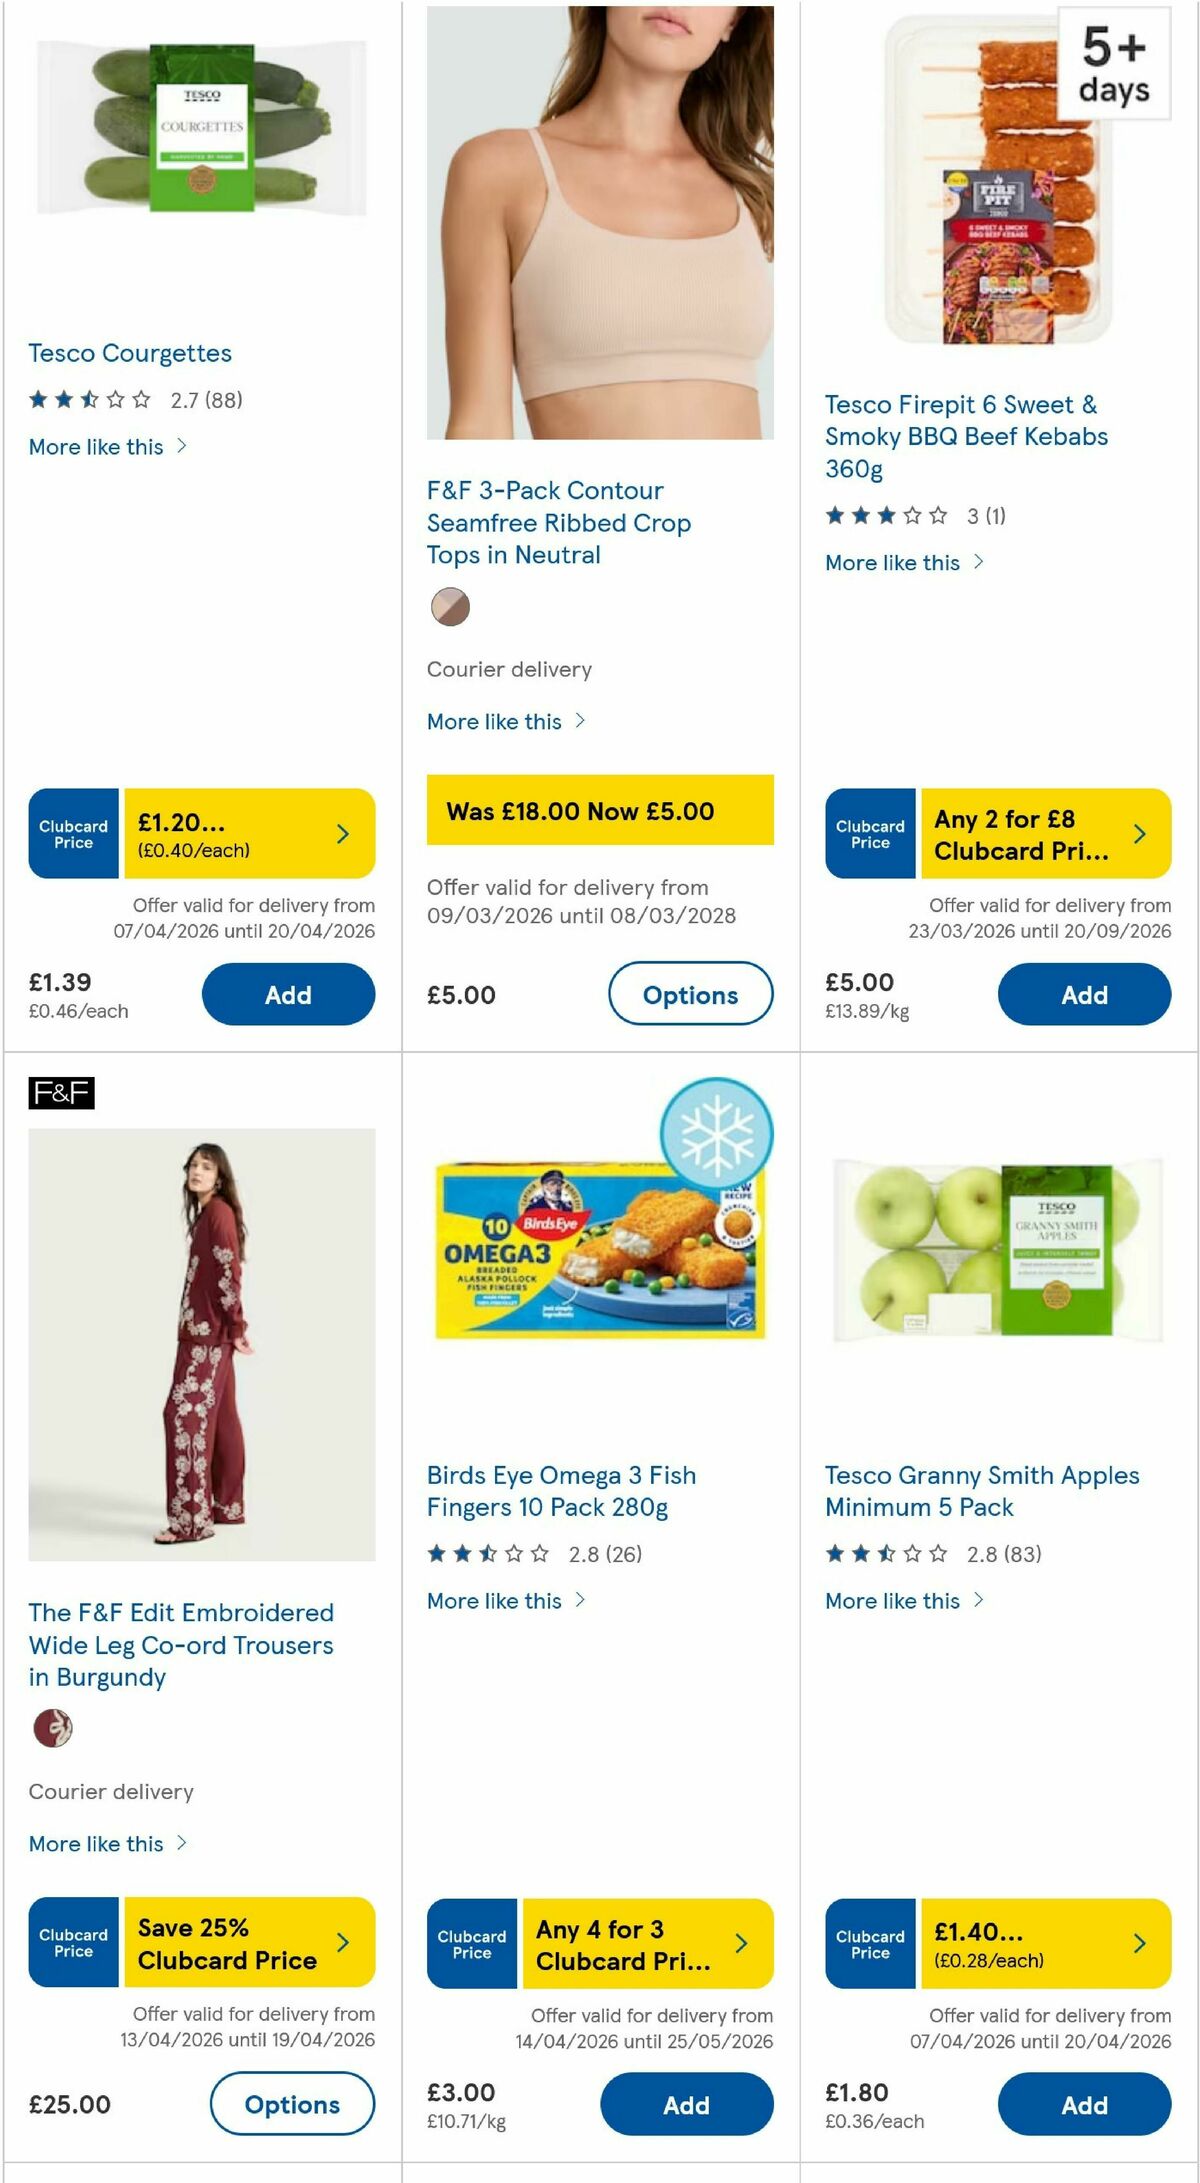Click the star rating on the BBQ Beef Kebabs
The height and width of the screenshot is (2183, 1200).
(884, 516)
